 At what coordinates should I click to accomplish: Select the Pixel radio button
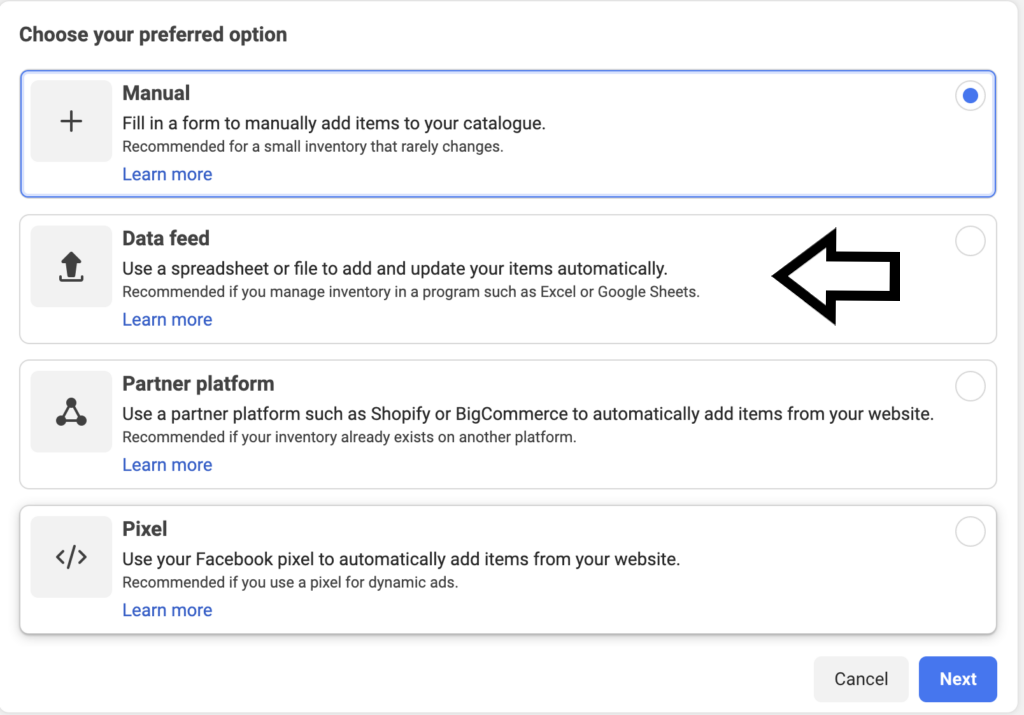[x=969, y=531]
